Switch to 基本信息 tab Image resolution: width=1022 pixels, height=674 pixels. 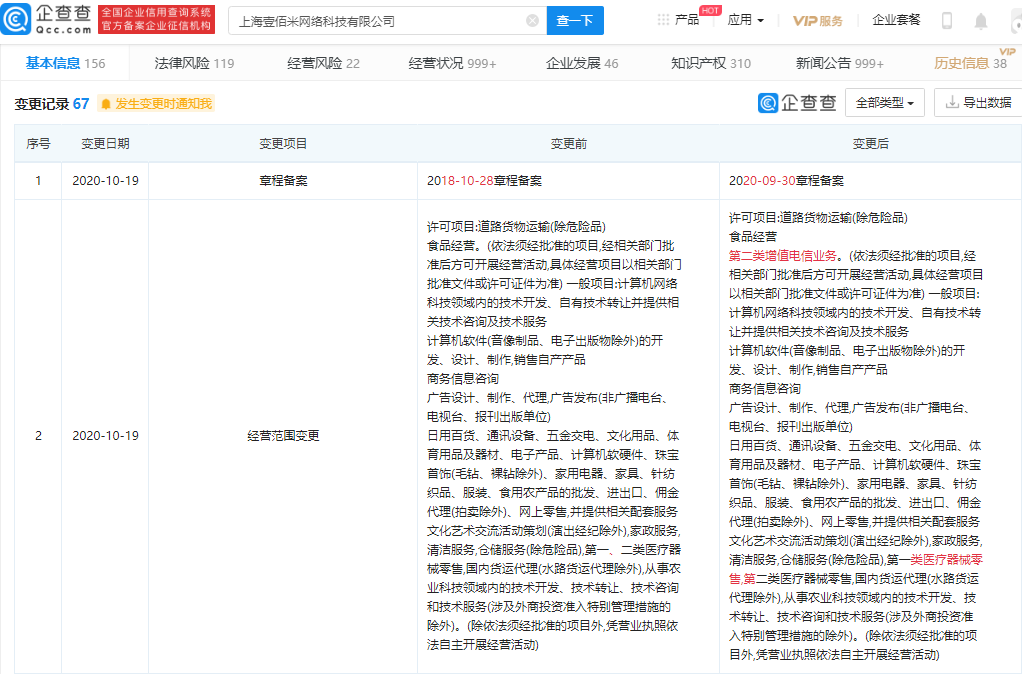[x=65, y=63]
